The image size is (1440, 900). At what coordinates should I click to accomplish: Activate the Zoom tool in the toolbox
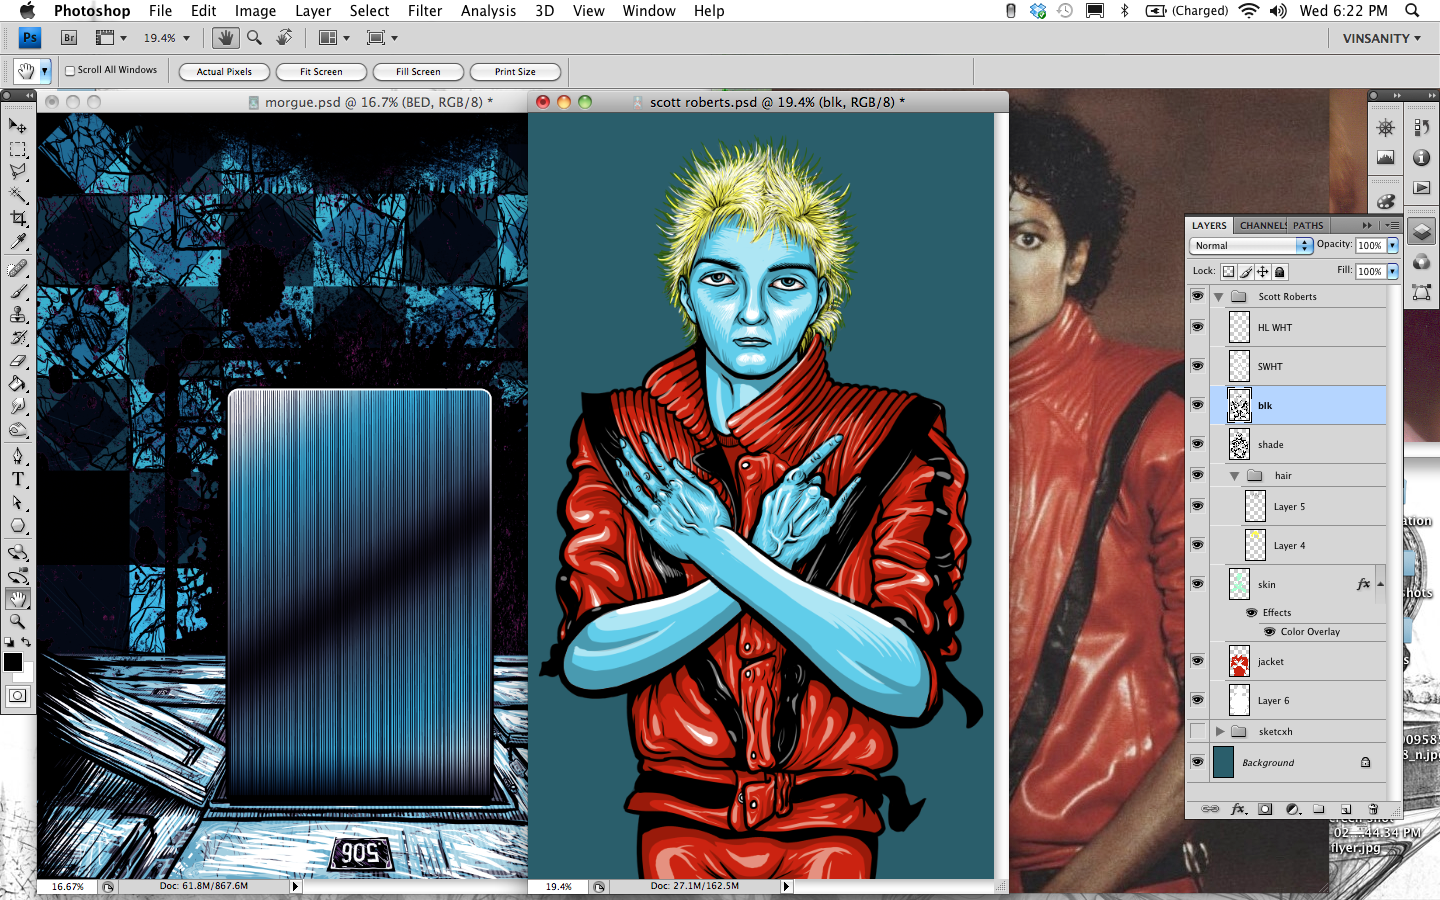[18, 622]
